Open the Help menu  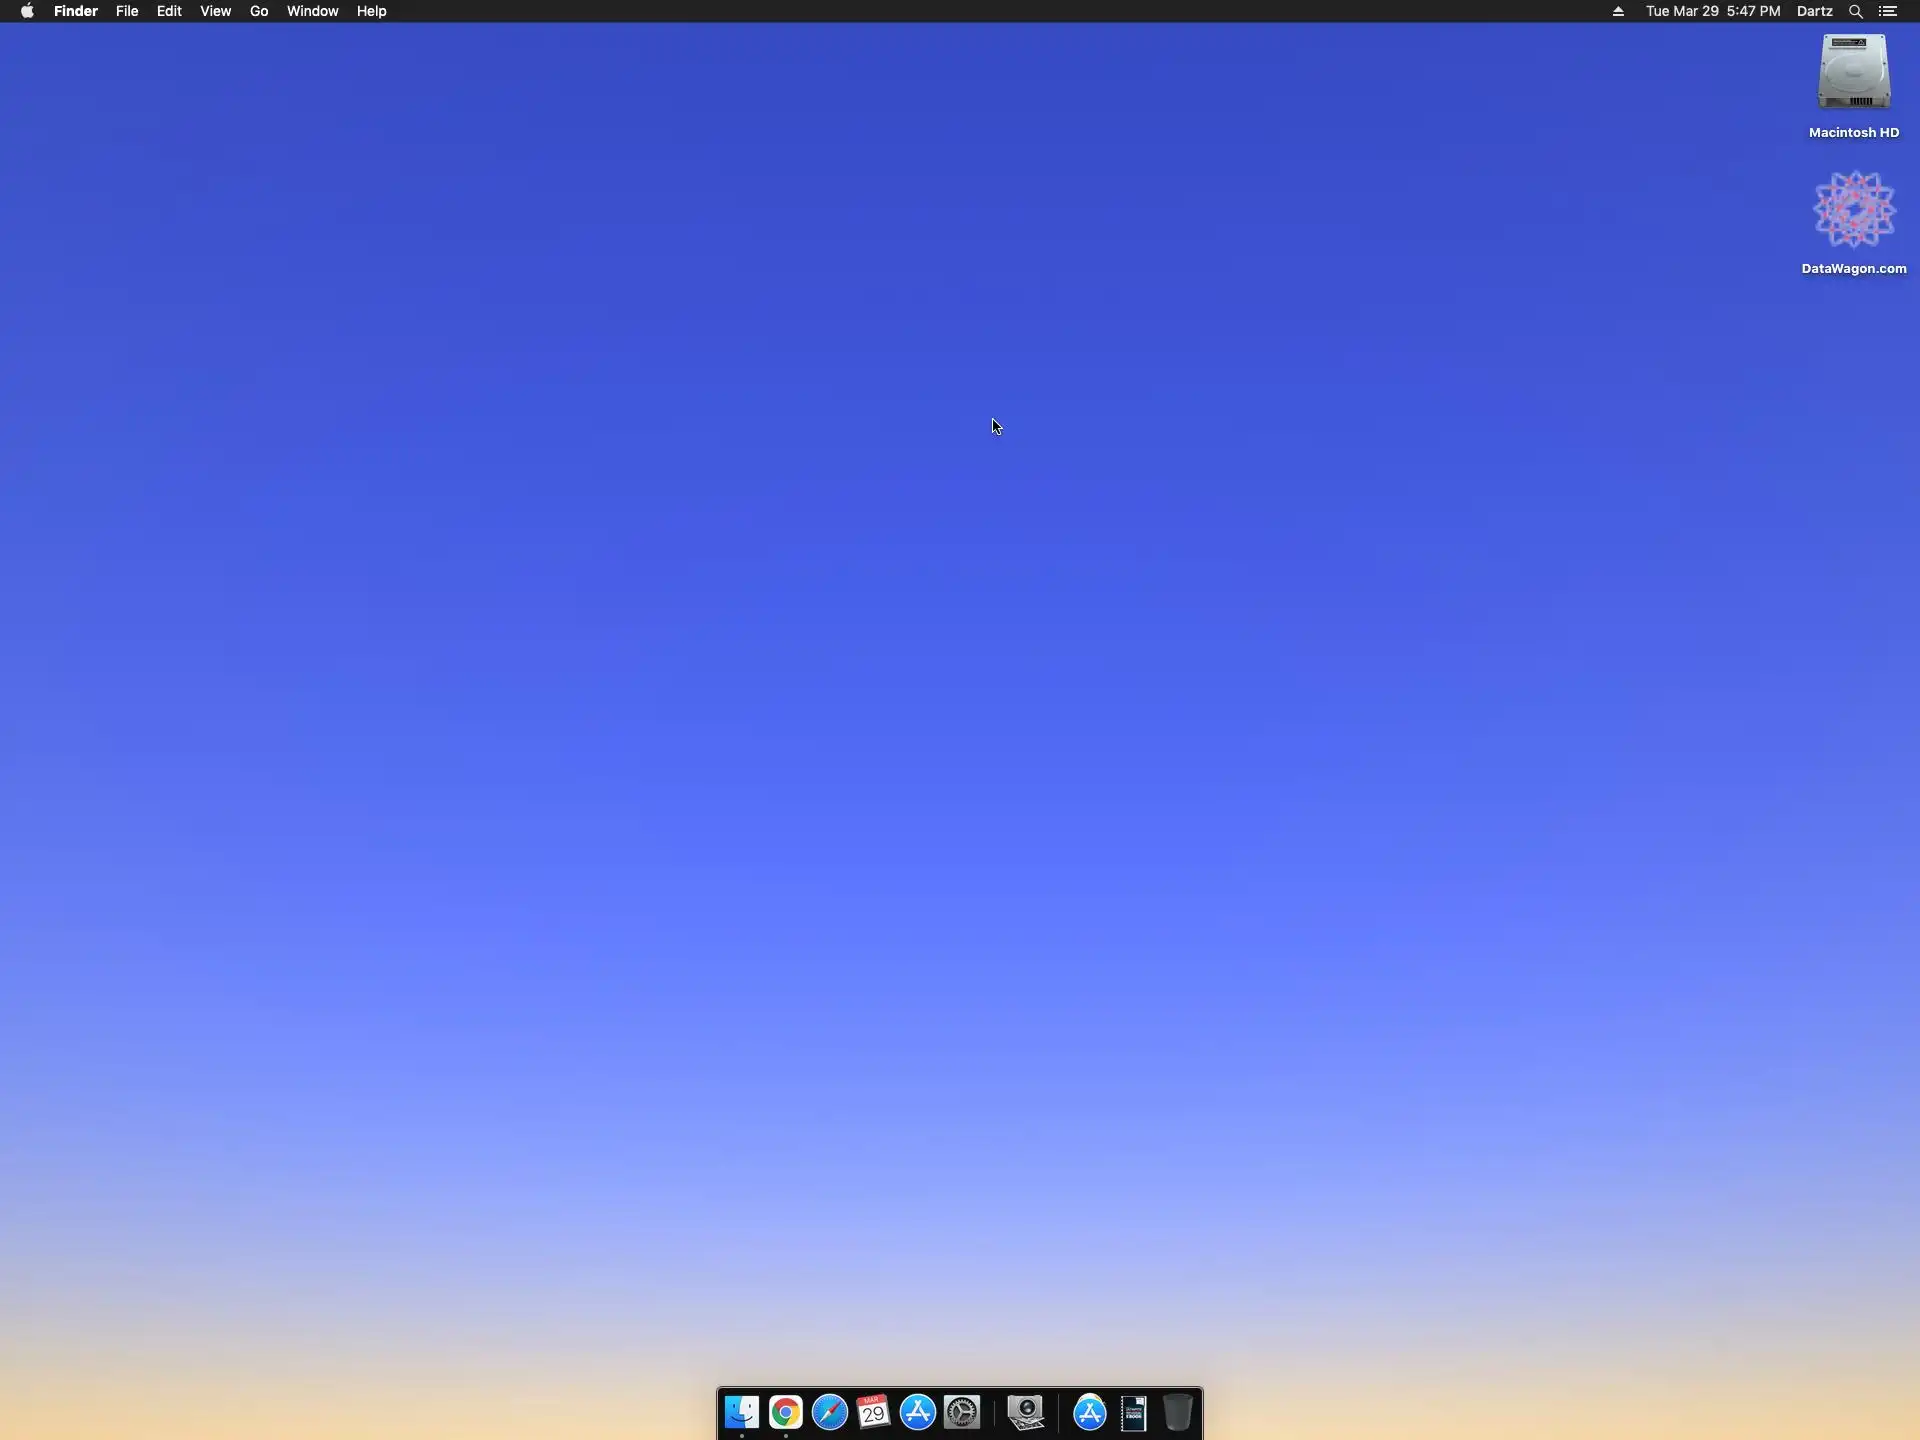[x=371, y=11]
